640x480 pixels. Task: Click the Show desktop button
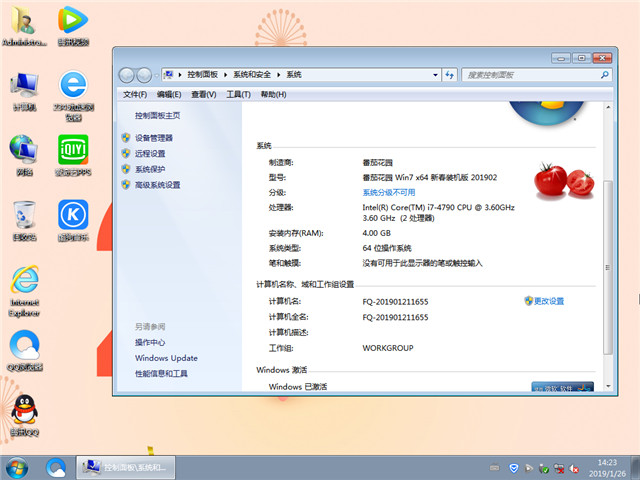pos(636,468)
